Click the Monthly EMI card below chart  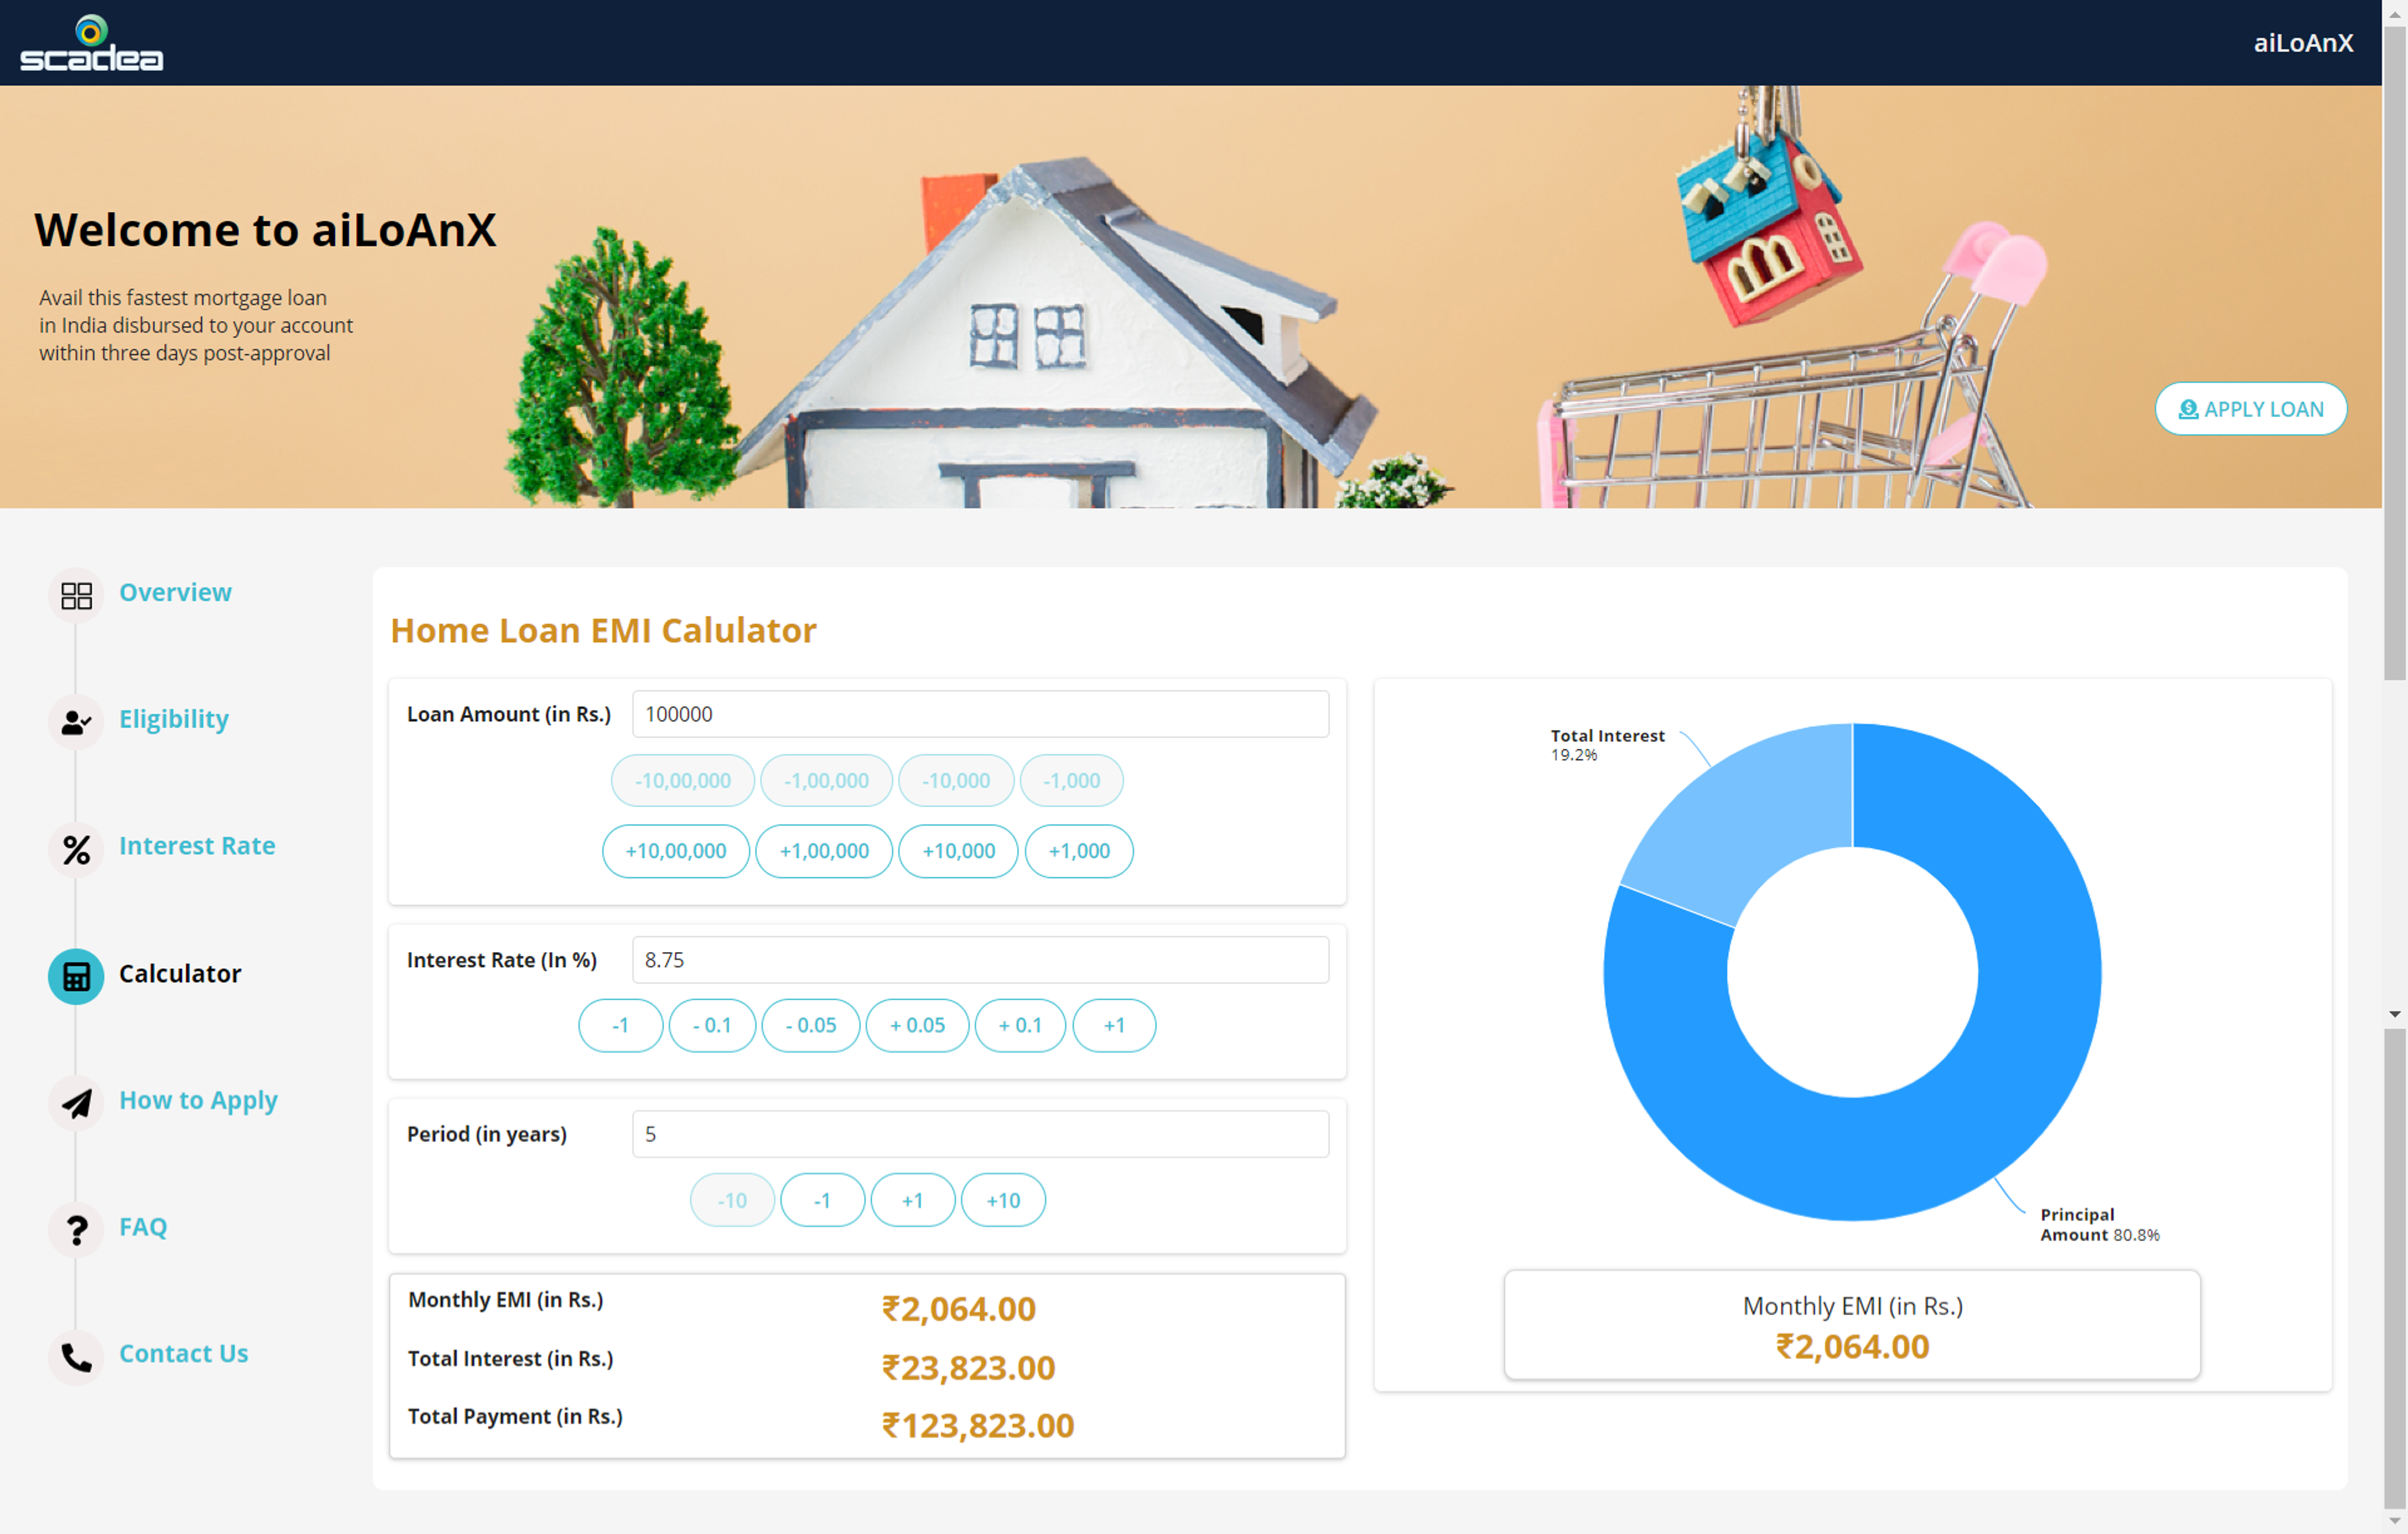click(x=1852, y=1325)
